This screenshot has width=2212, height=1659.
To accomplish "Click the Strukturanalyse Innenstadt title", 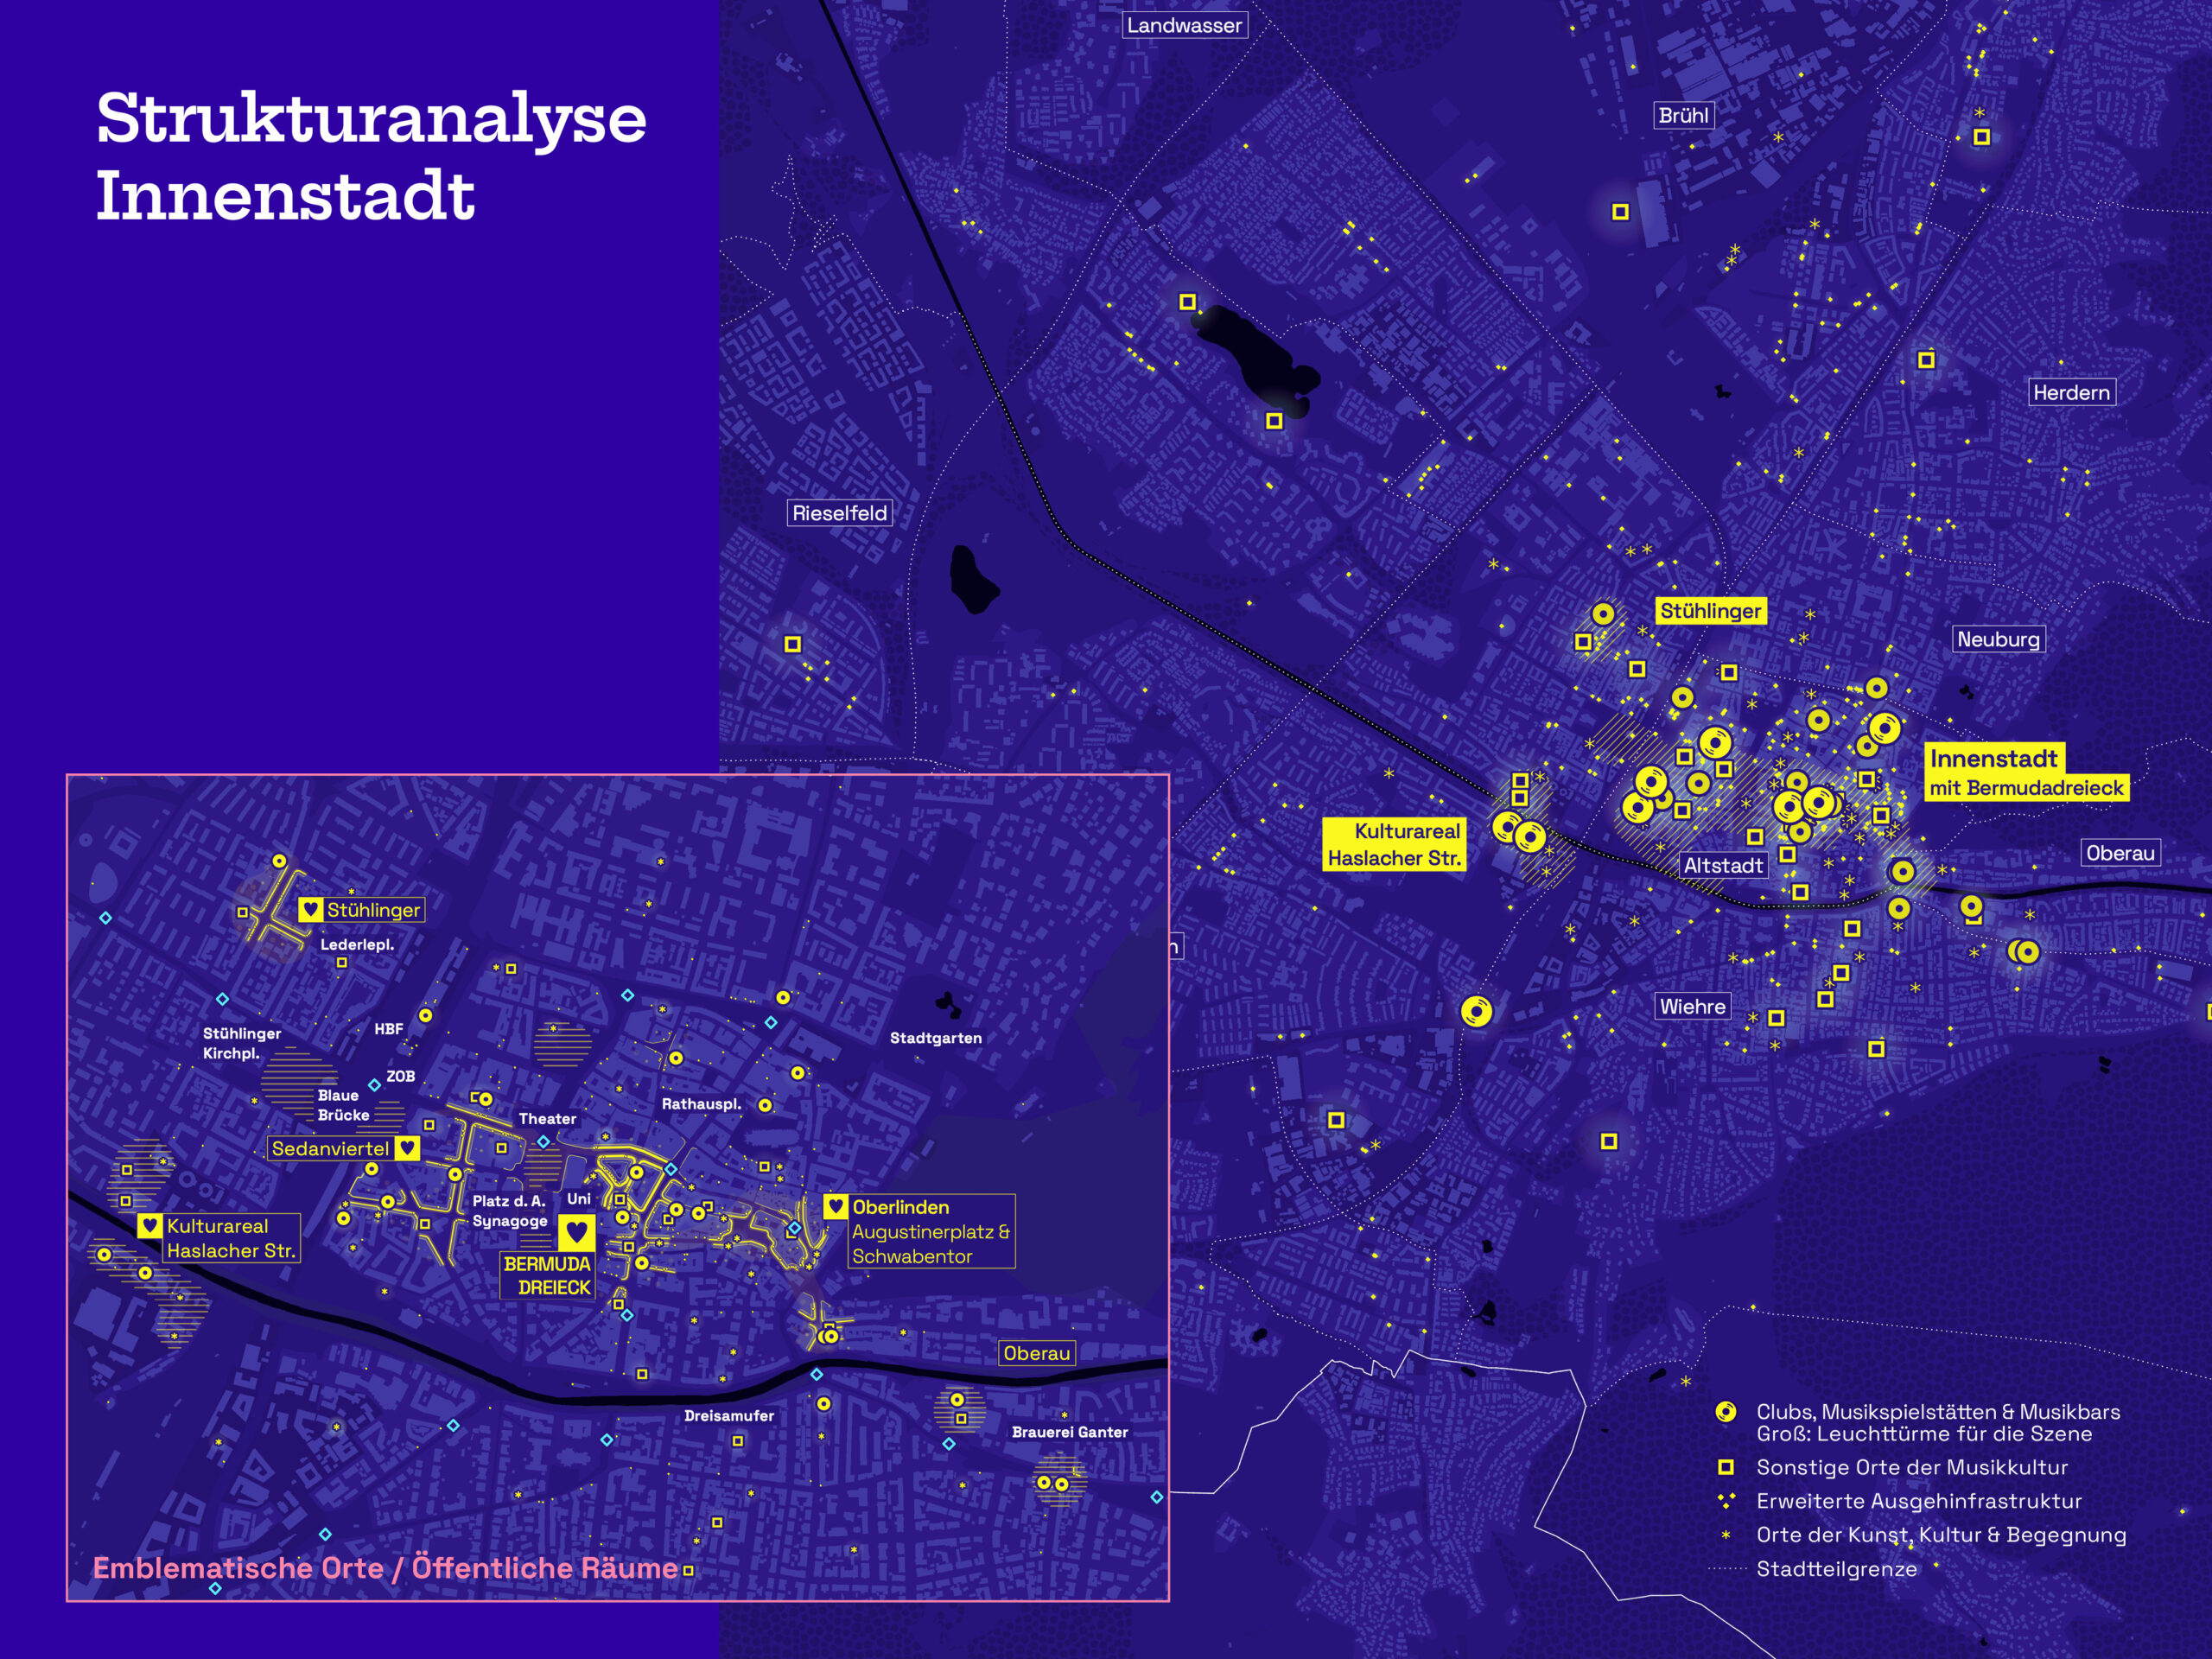I will pos(370,156).
